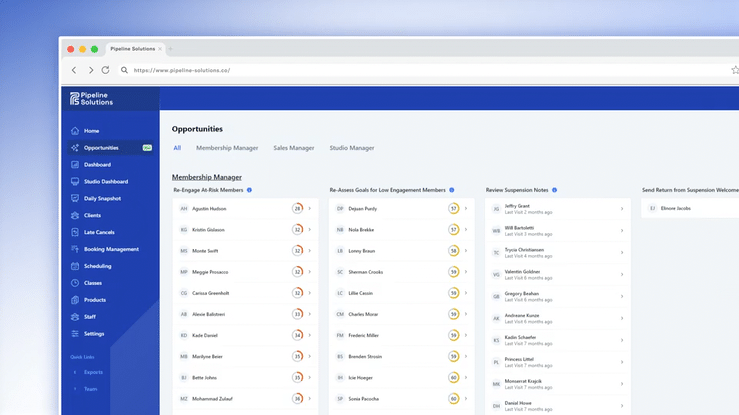Viewport: 739px width, 415px height.
Task: Select Gregory Beahan entry
Action: click(558, 296)
